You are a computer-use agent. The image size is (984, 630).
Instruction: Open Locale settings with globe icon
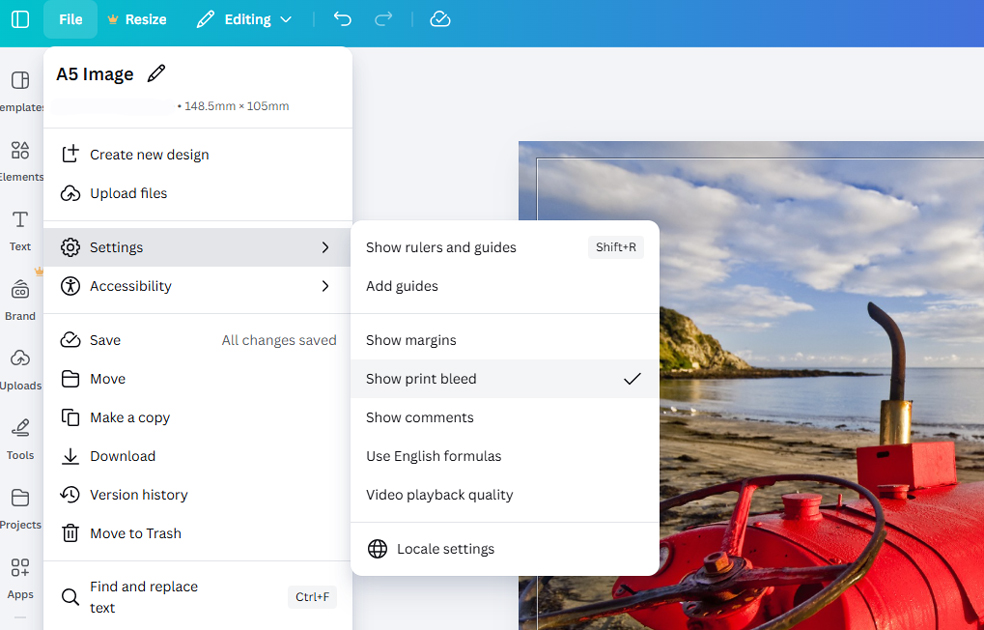pyautogui.click(x=505, y=549)
